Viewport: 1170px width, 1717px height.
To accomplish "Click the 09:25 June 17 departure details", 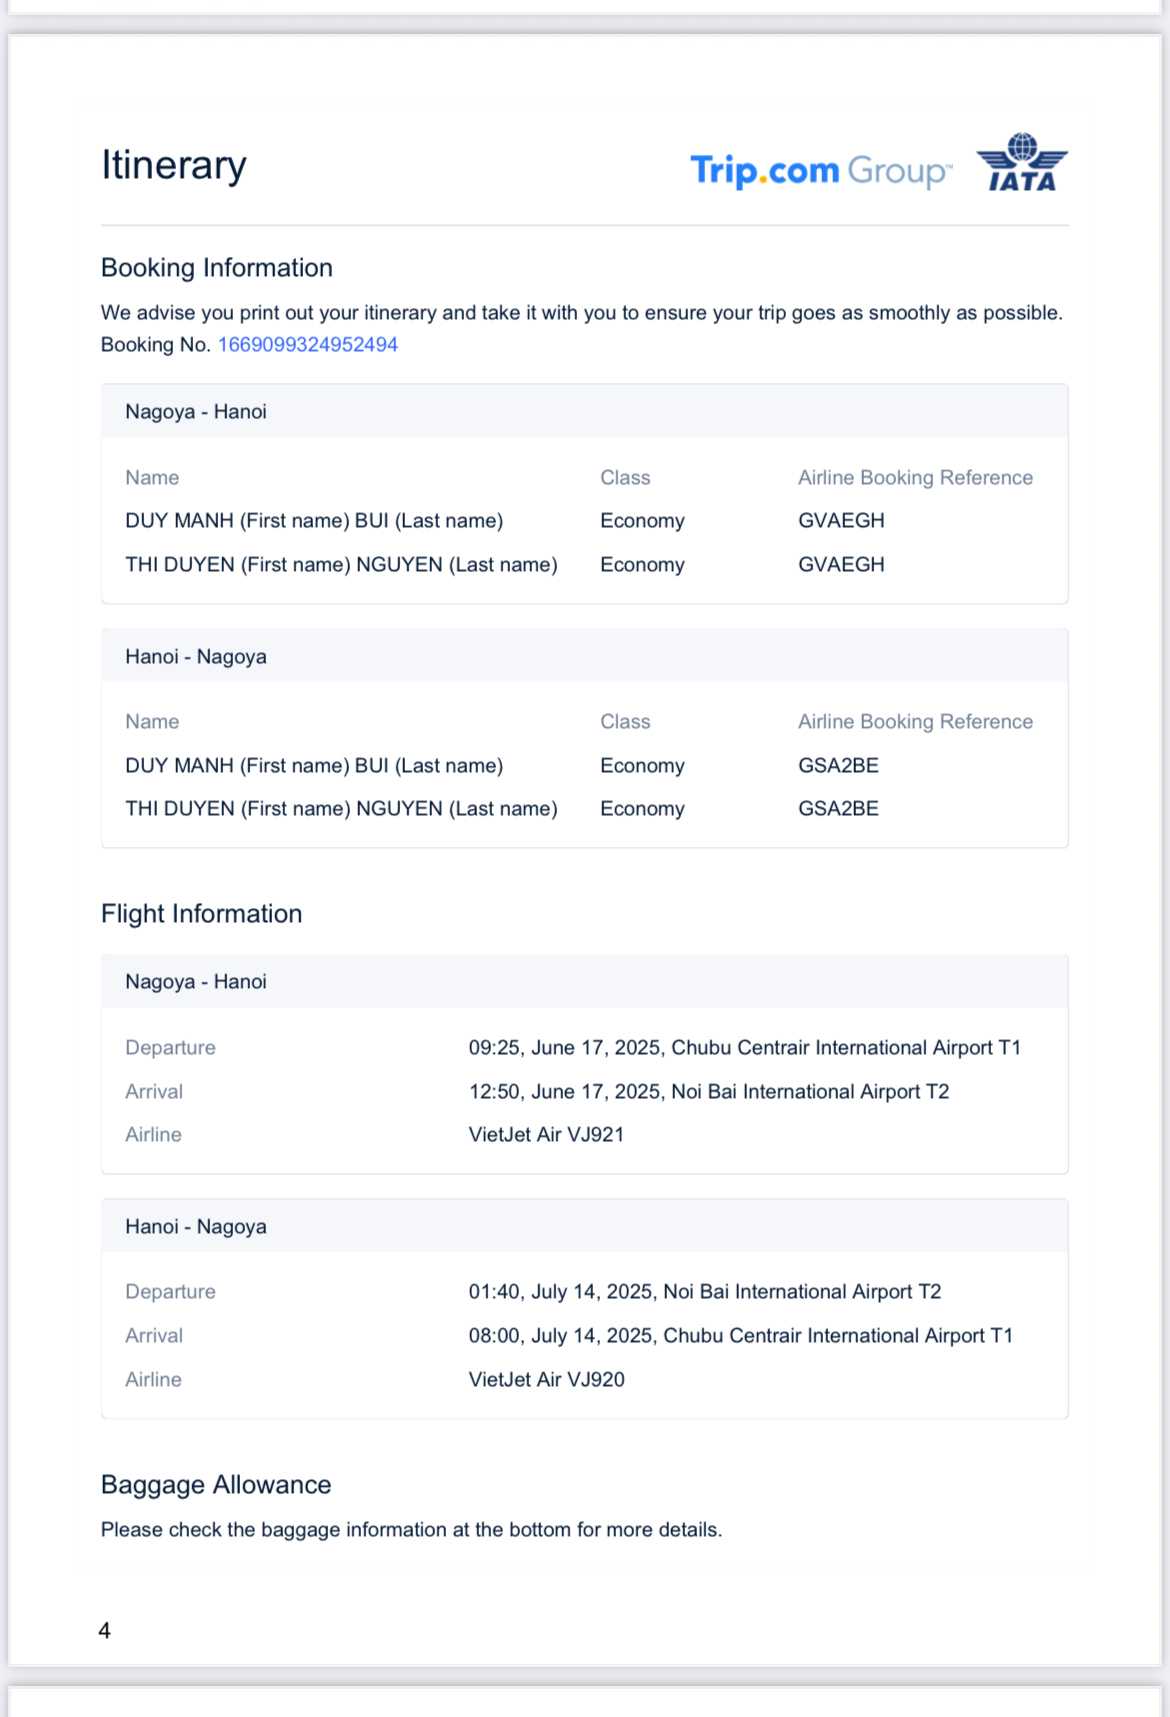I will click(x=744, y=1048).
